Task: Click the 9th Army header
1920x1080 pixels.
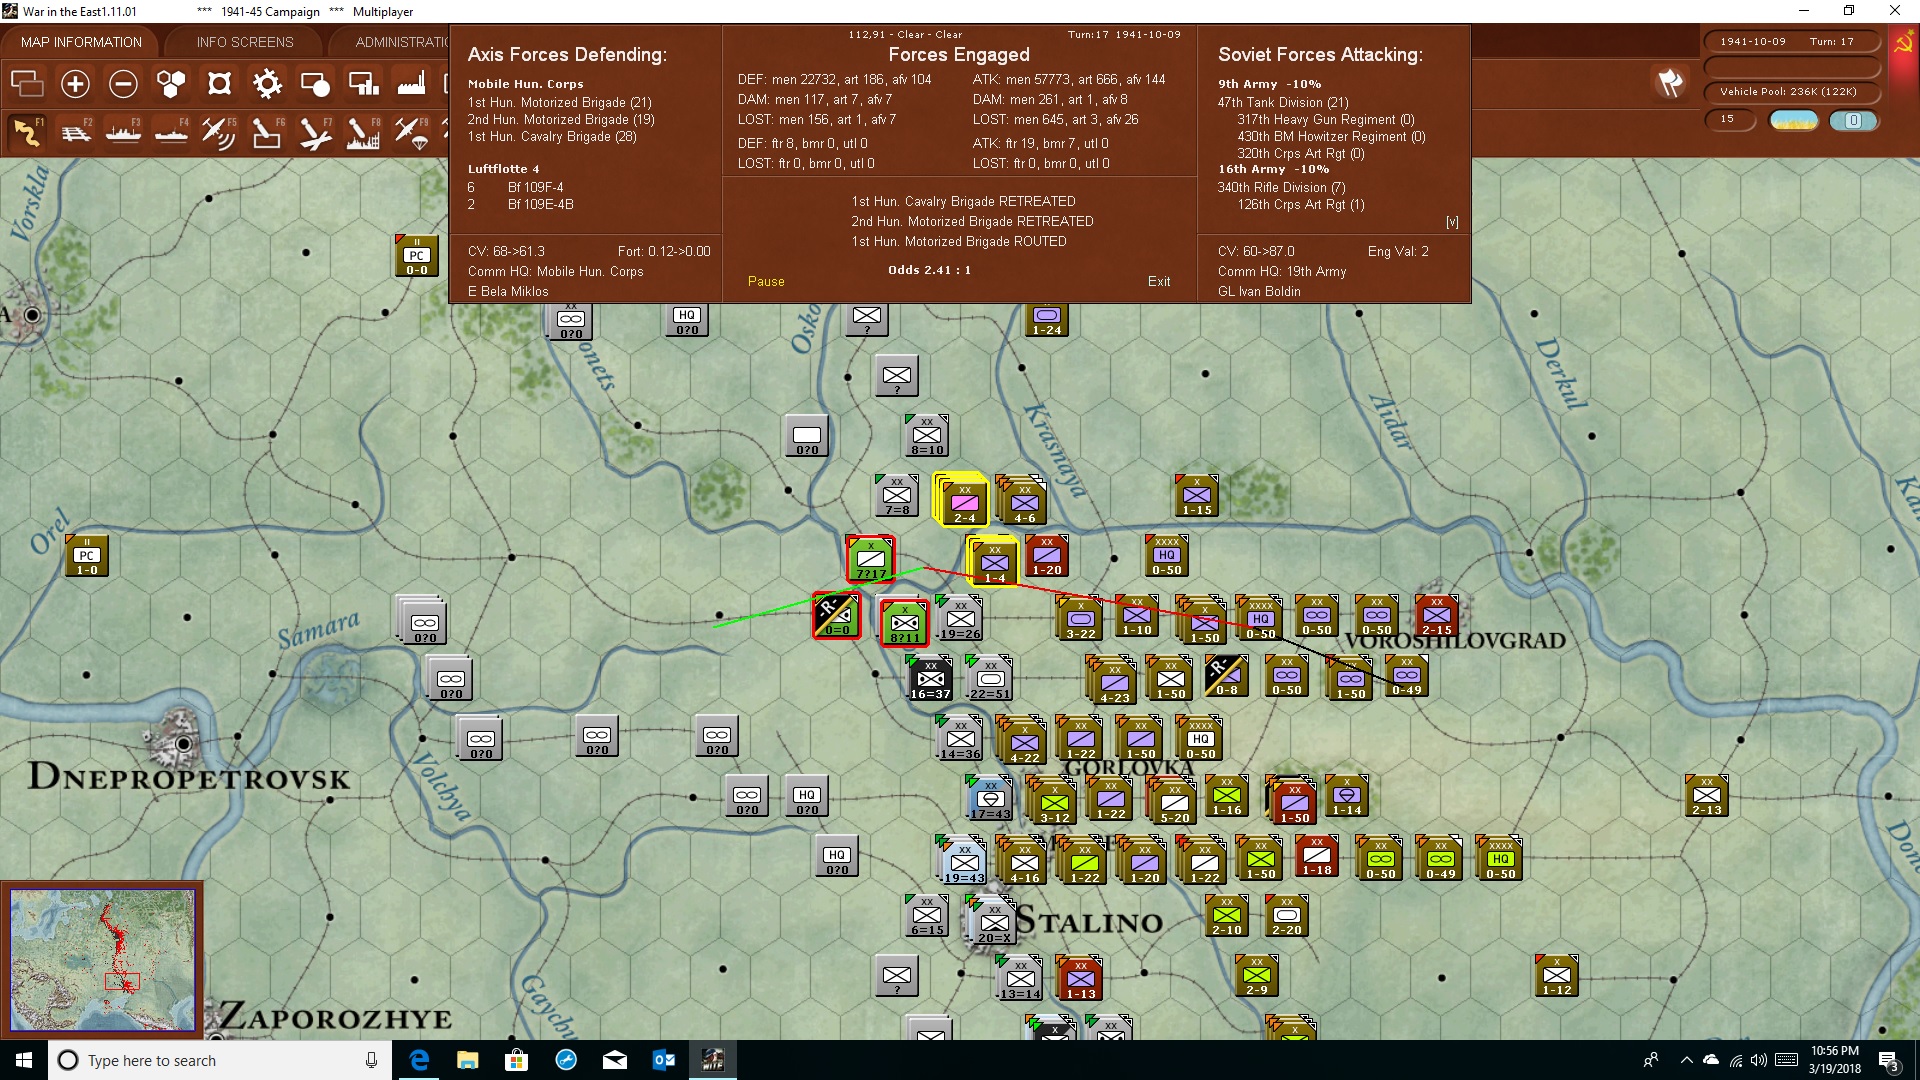Action: click(x=1269, y=84)
